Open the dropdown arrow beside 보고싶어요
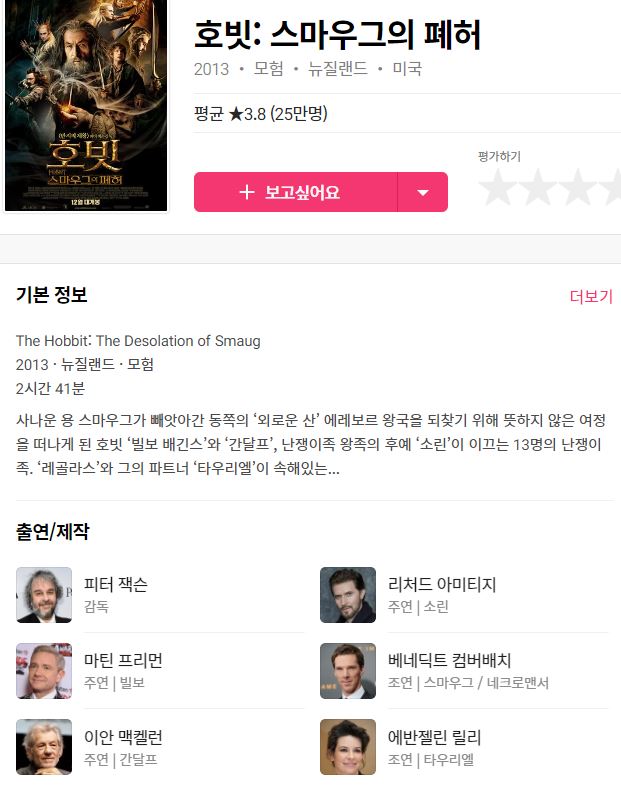This screenshot has height=798, width=621. pyautogui.click(x=422, y=192)
